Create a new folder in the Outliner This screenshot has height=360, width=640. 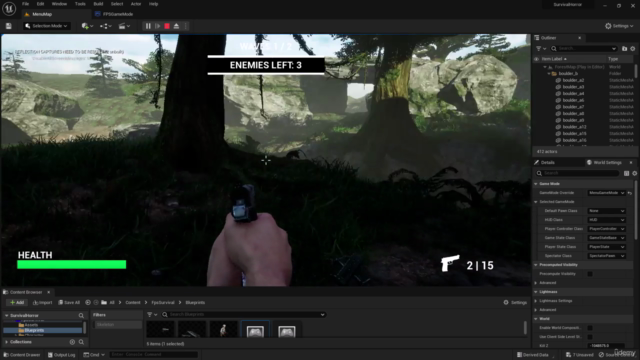(624, 49)
